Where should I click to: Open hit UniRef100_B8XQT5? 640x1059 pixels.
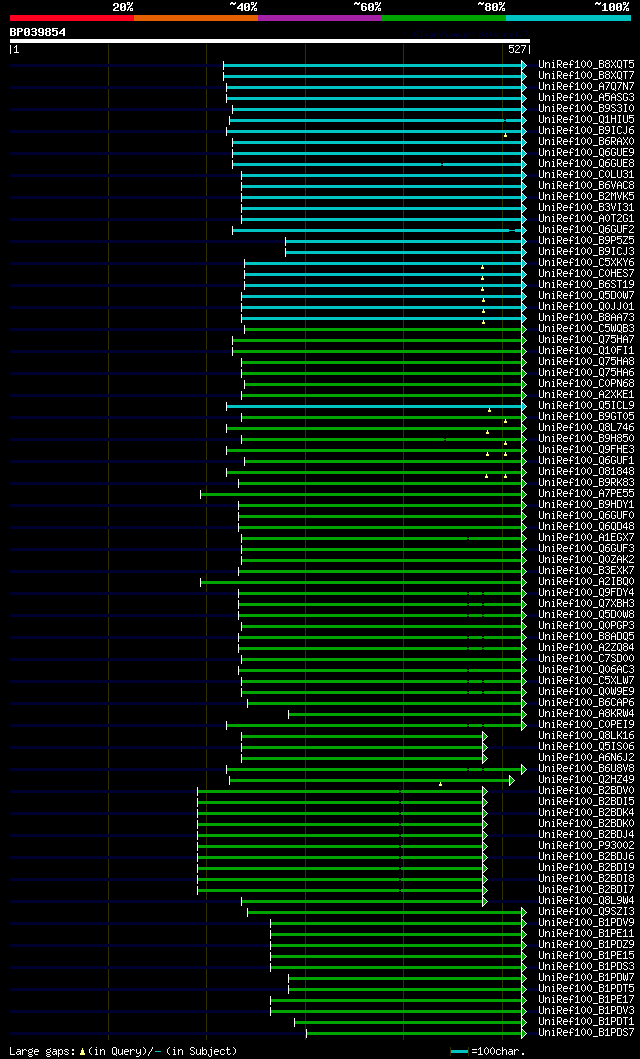pyautogui.click(x=586, y=64)
